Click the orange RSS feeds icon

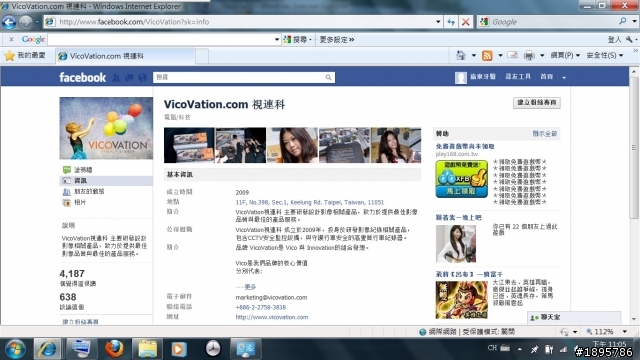(x=487, y=56)
